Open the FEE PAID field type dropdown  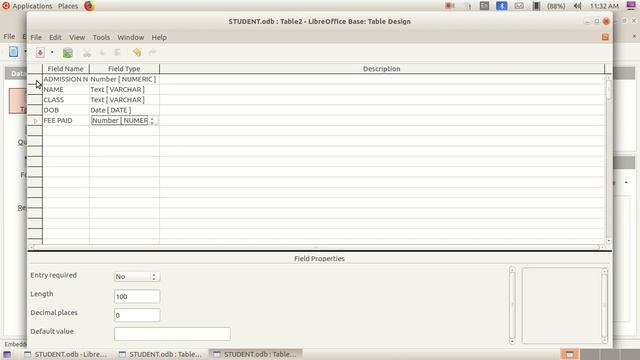[152, 120]
